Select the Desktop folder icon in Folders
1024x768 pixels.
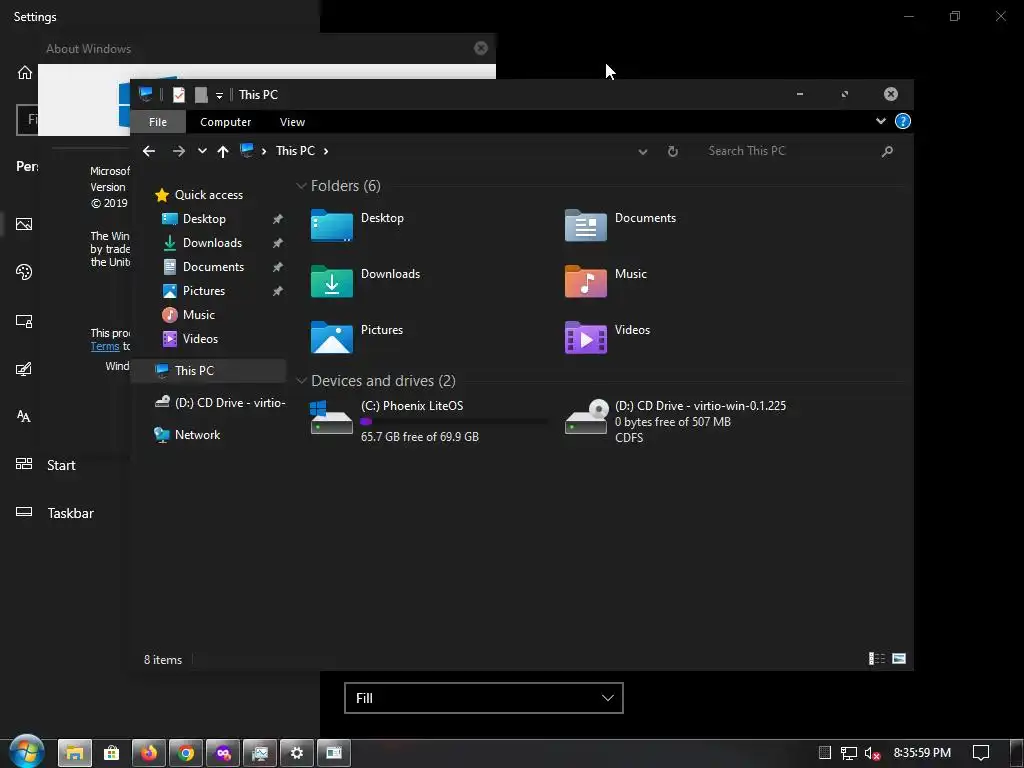[x=332, y=225]
